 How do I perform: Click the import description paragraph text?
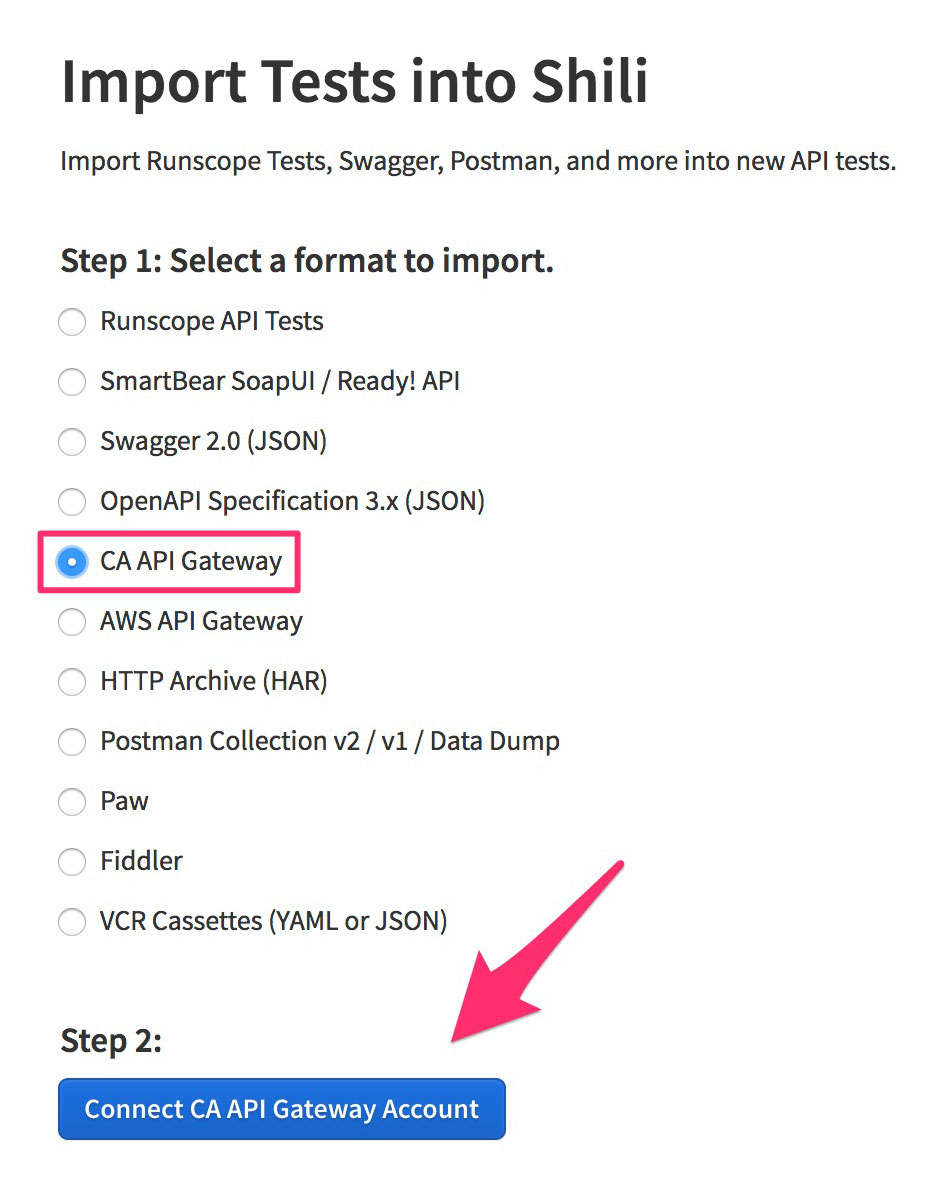point(478,161)
